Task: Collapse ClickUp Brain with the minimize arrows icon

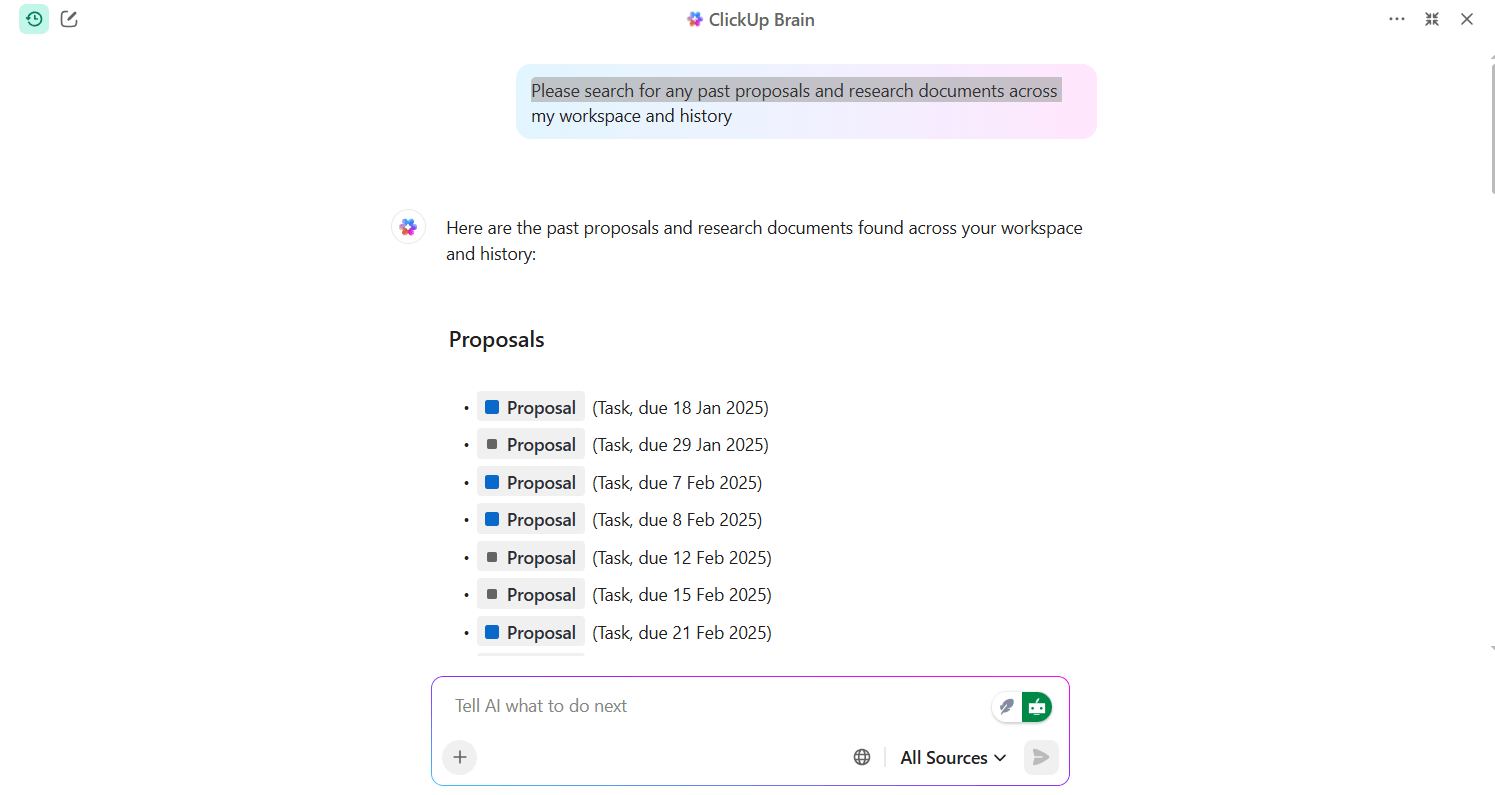Action: [1432, 19]
